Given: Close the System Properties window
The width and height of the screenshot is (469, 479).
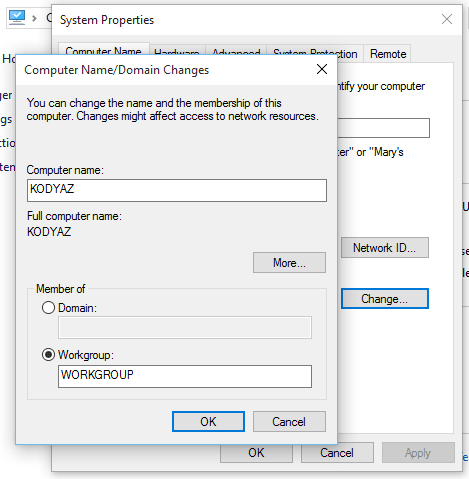Looking at the screenshot, I should [x=447, y=19].
